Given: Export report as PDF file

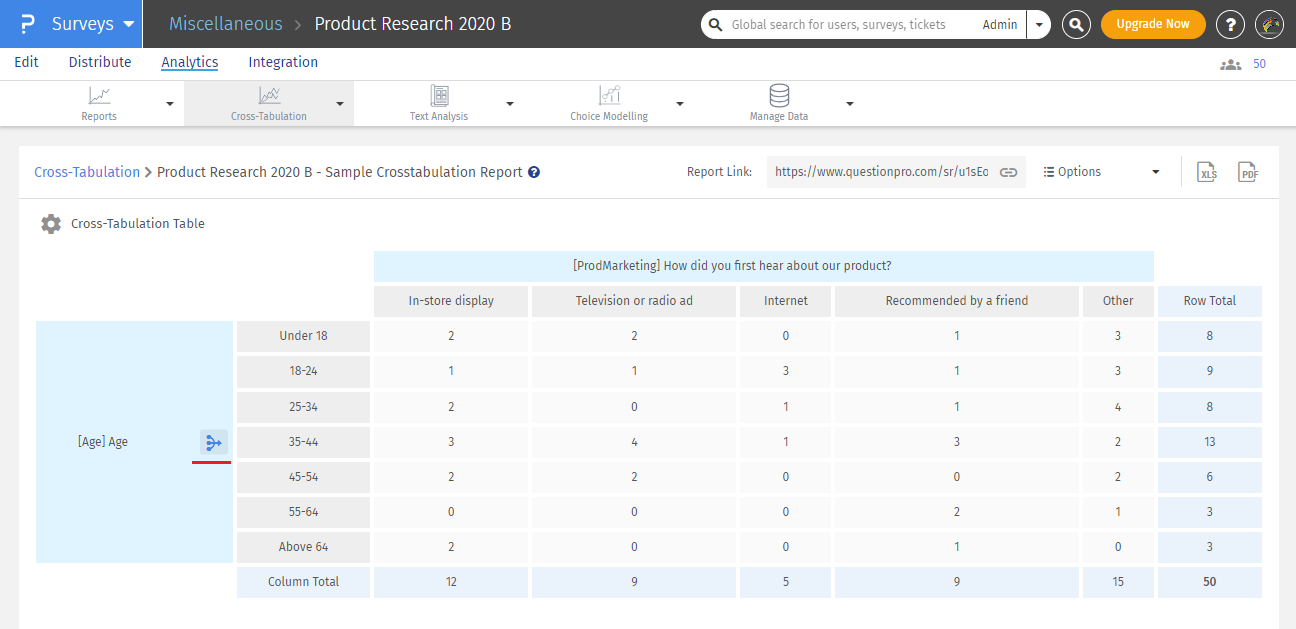Looking at the screenshot, I should click(x=1247, y=172).
